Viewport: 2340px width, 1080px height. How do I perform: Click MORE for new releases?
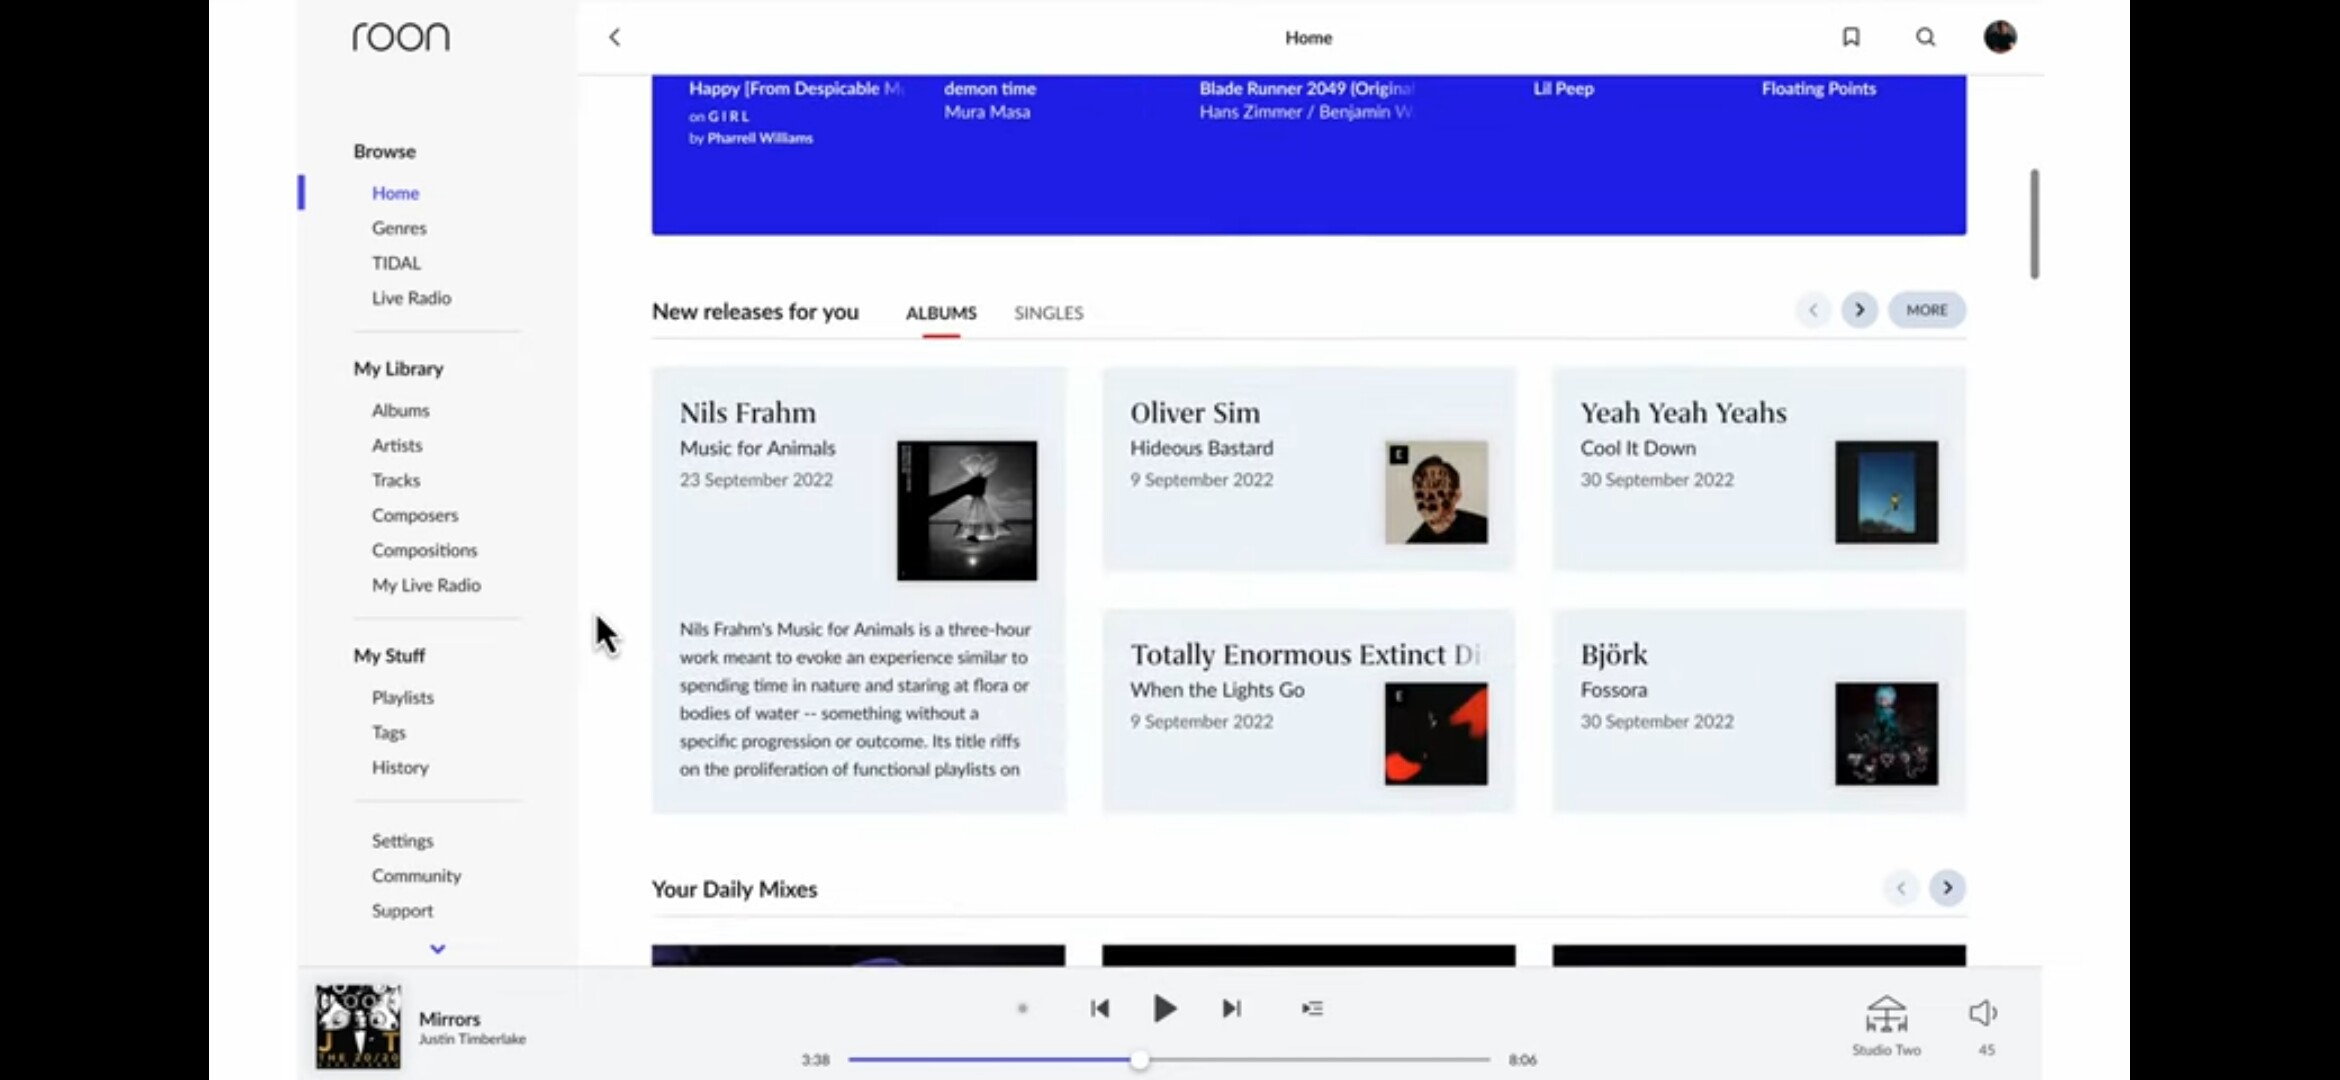1926,310
